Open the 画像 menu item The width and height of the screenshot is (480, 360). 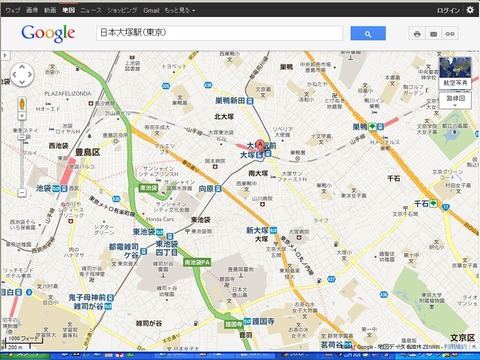tap(32, 10)
